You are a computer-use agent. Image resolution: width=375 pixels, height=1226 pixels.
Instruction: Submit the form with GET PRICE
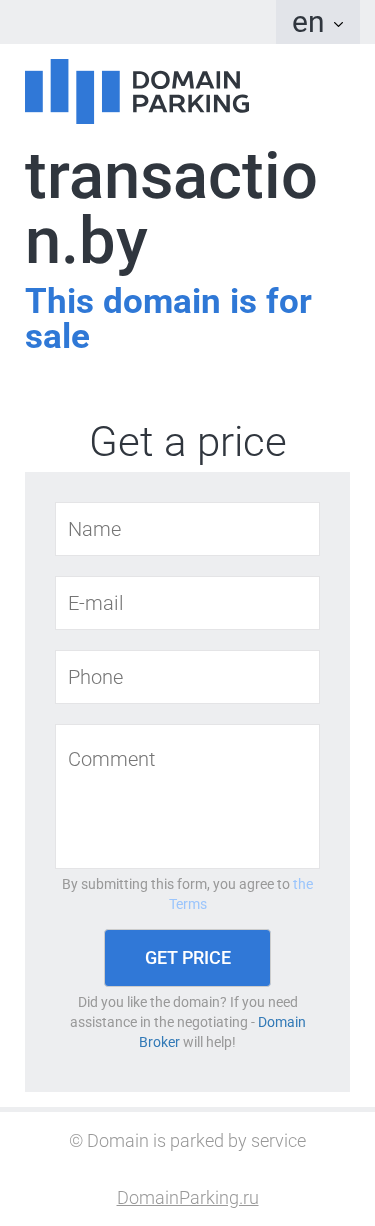[188, 958]
